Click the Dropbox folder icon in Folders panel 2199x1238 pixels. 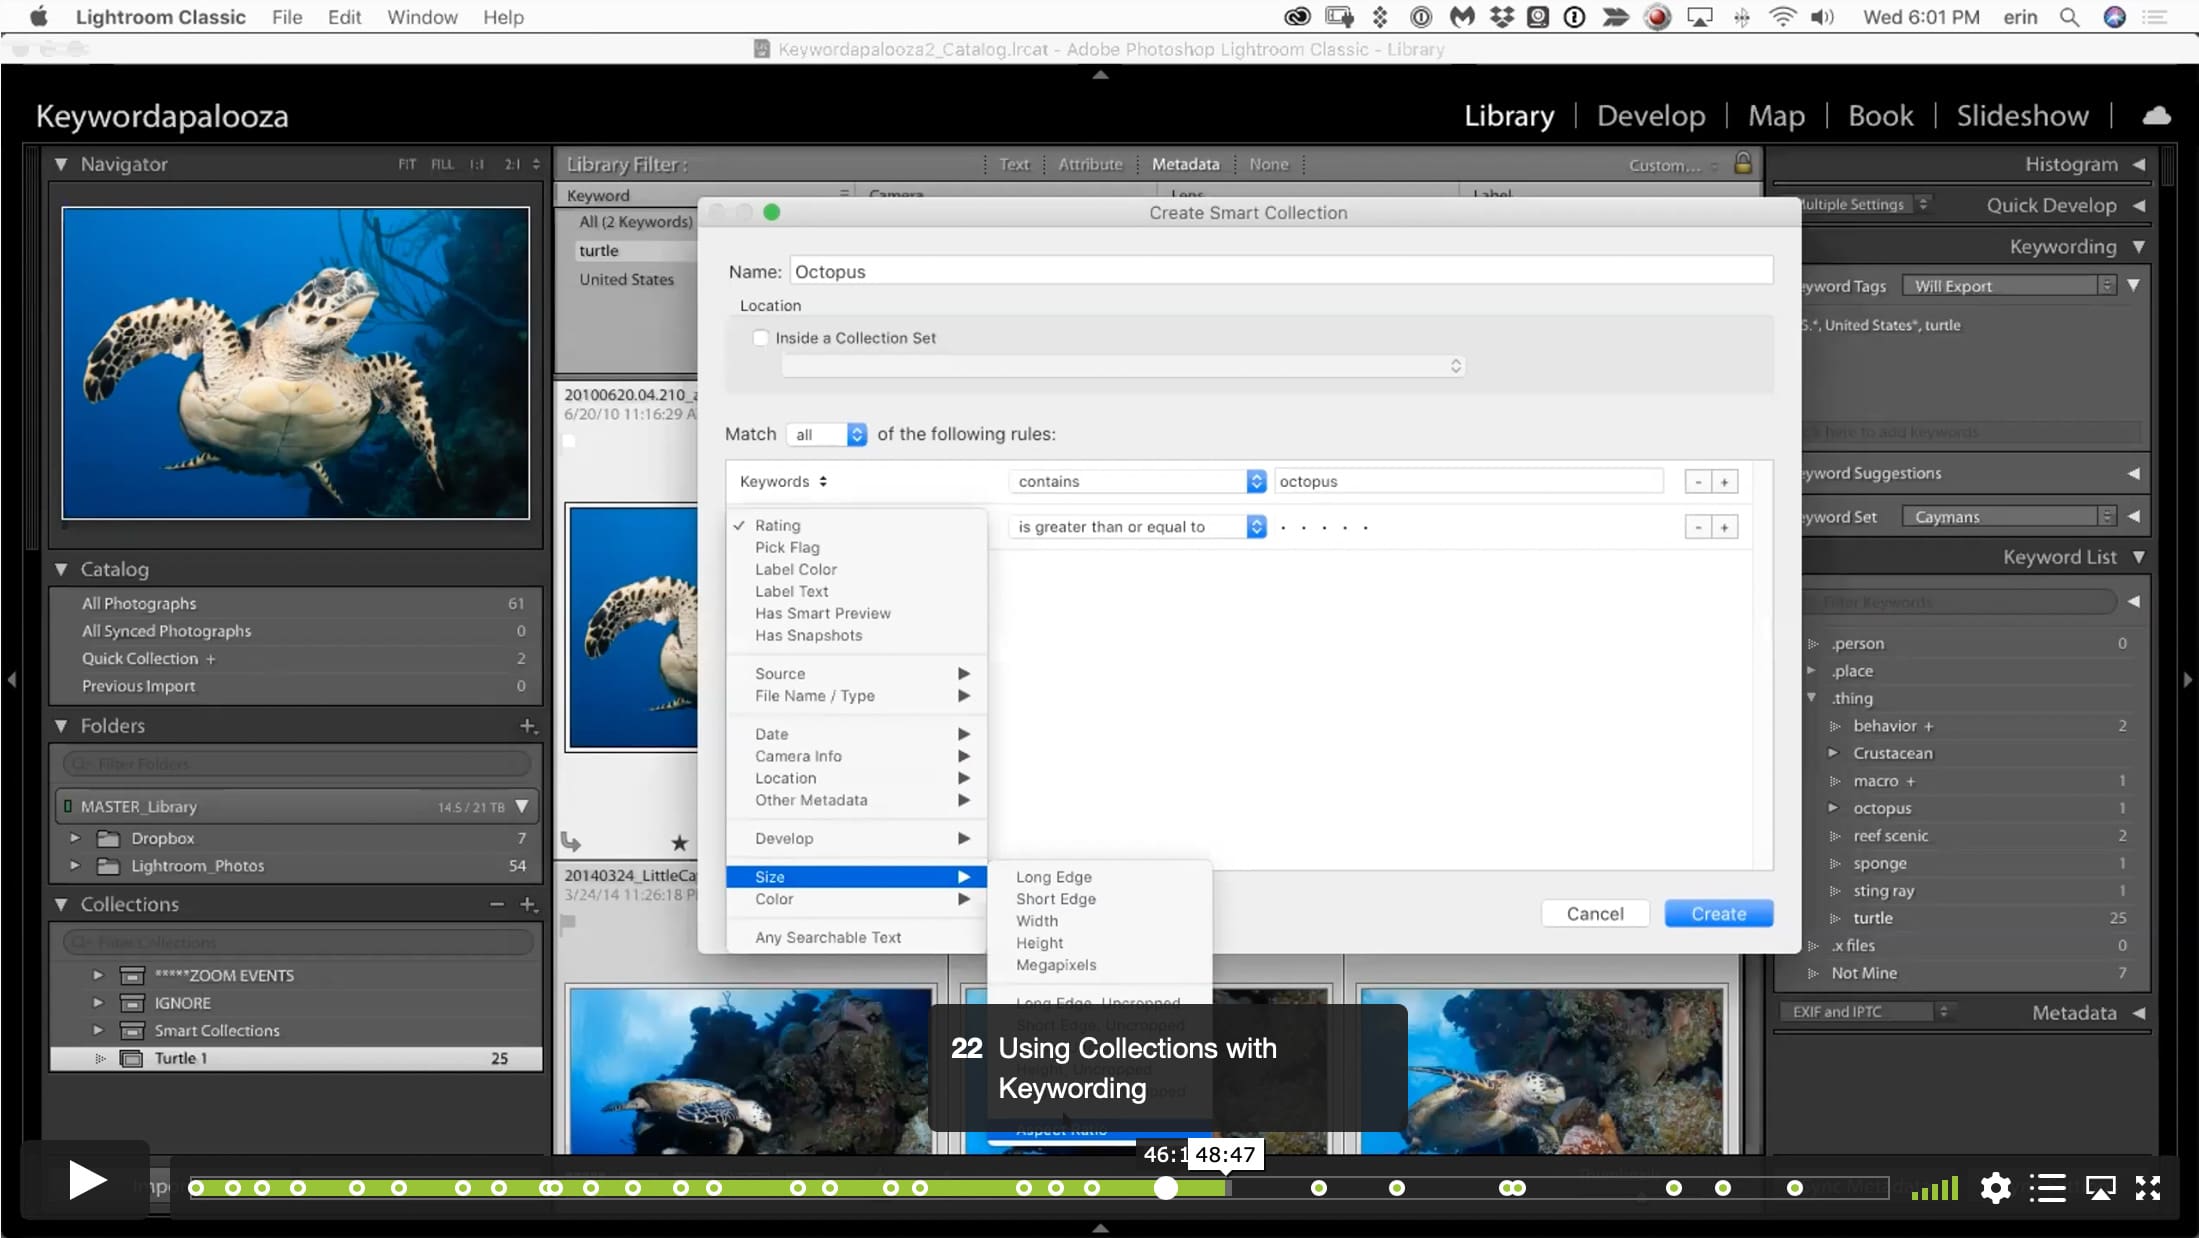tap(108, 838)
